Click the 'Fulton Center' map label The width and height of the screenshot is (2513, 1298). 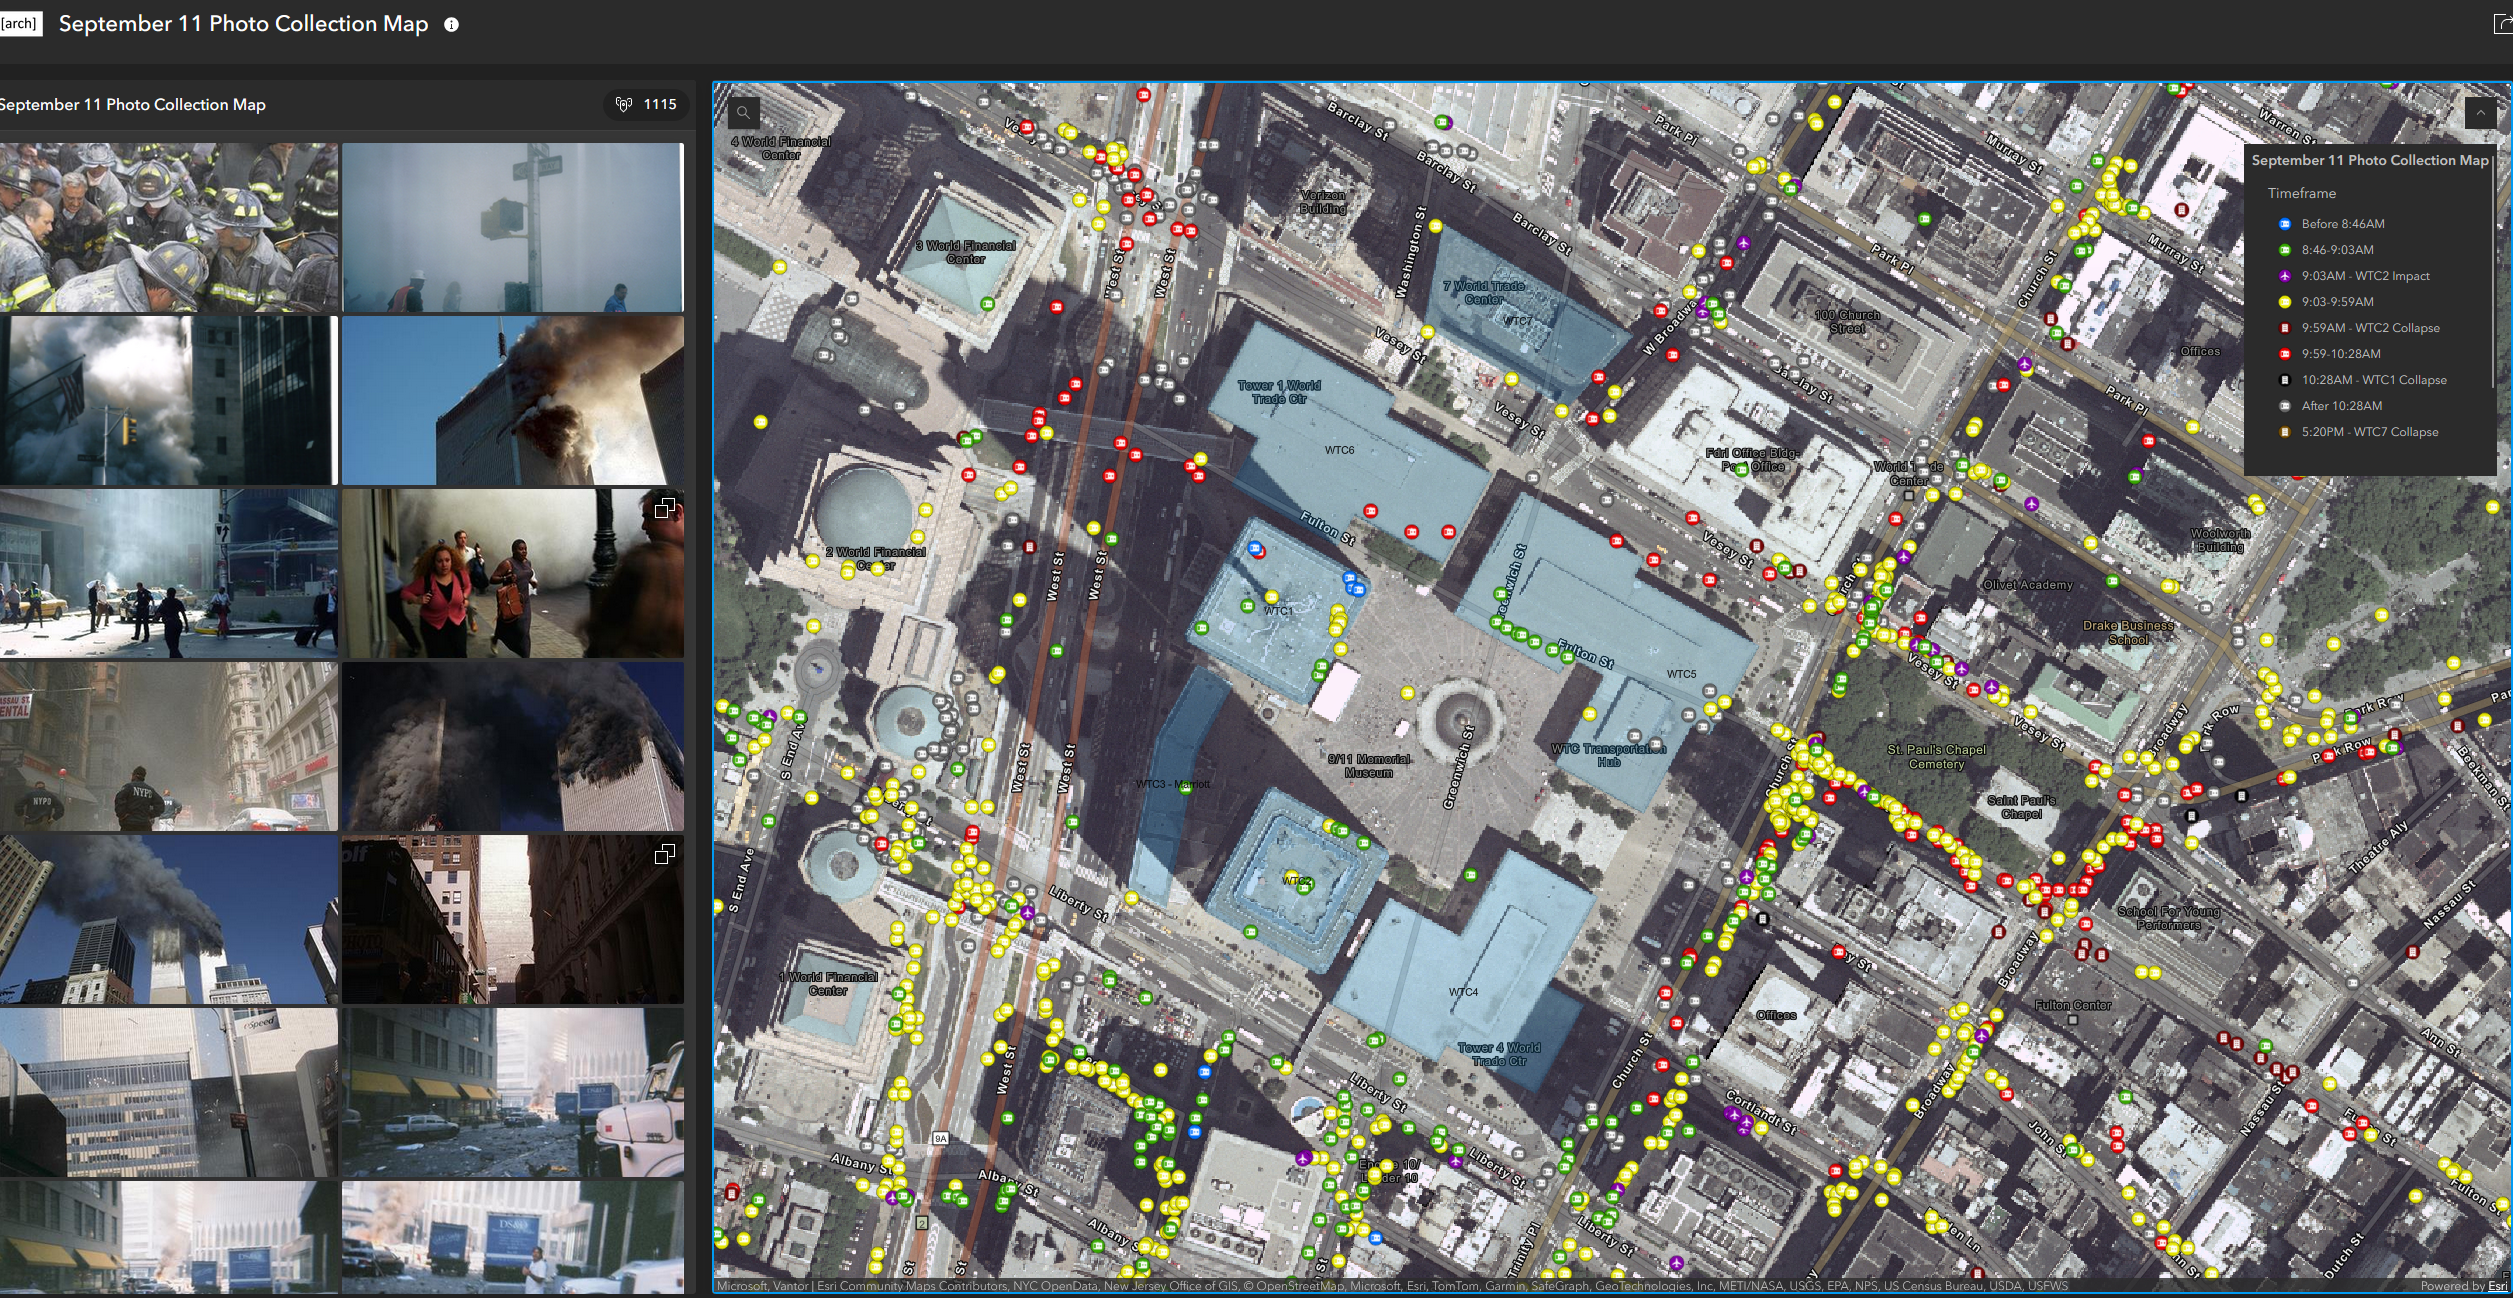2073,1005
